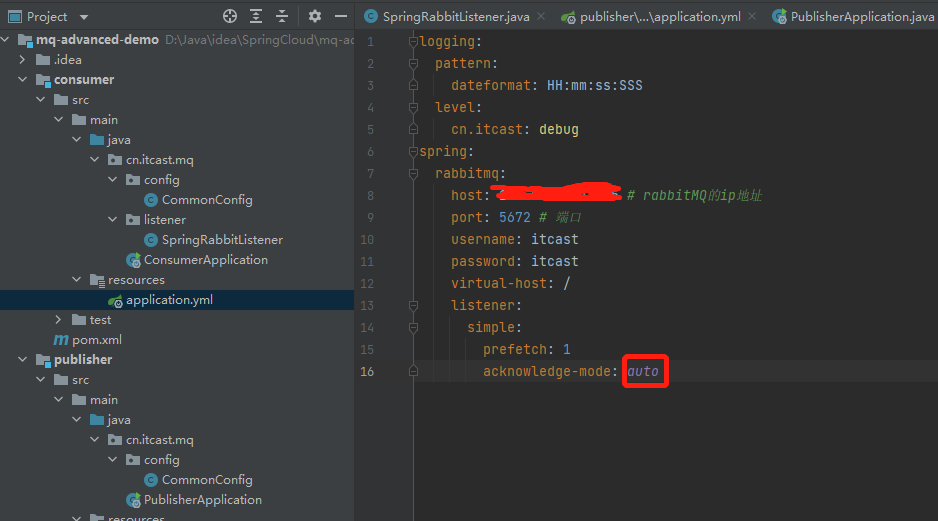Click the Select Opened File locate icon
The image size is (938, 521).
(230, 16)
